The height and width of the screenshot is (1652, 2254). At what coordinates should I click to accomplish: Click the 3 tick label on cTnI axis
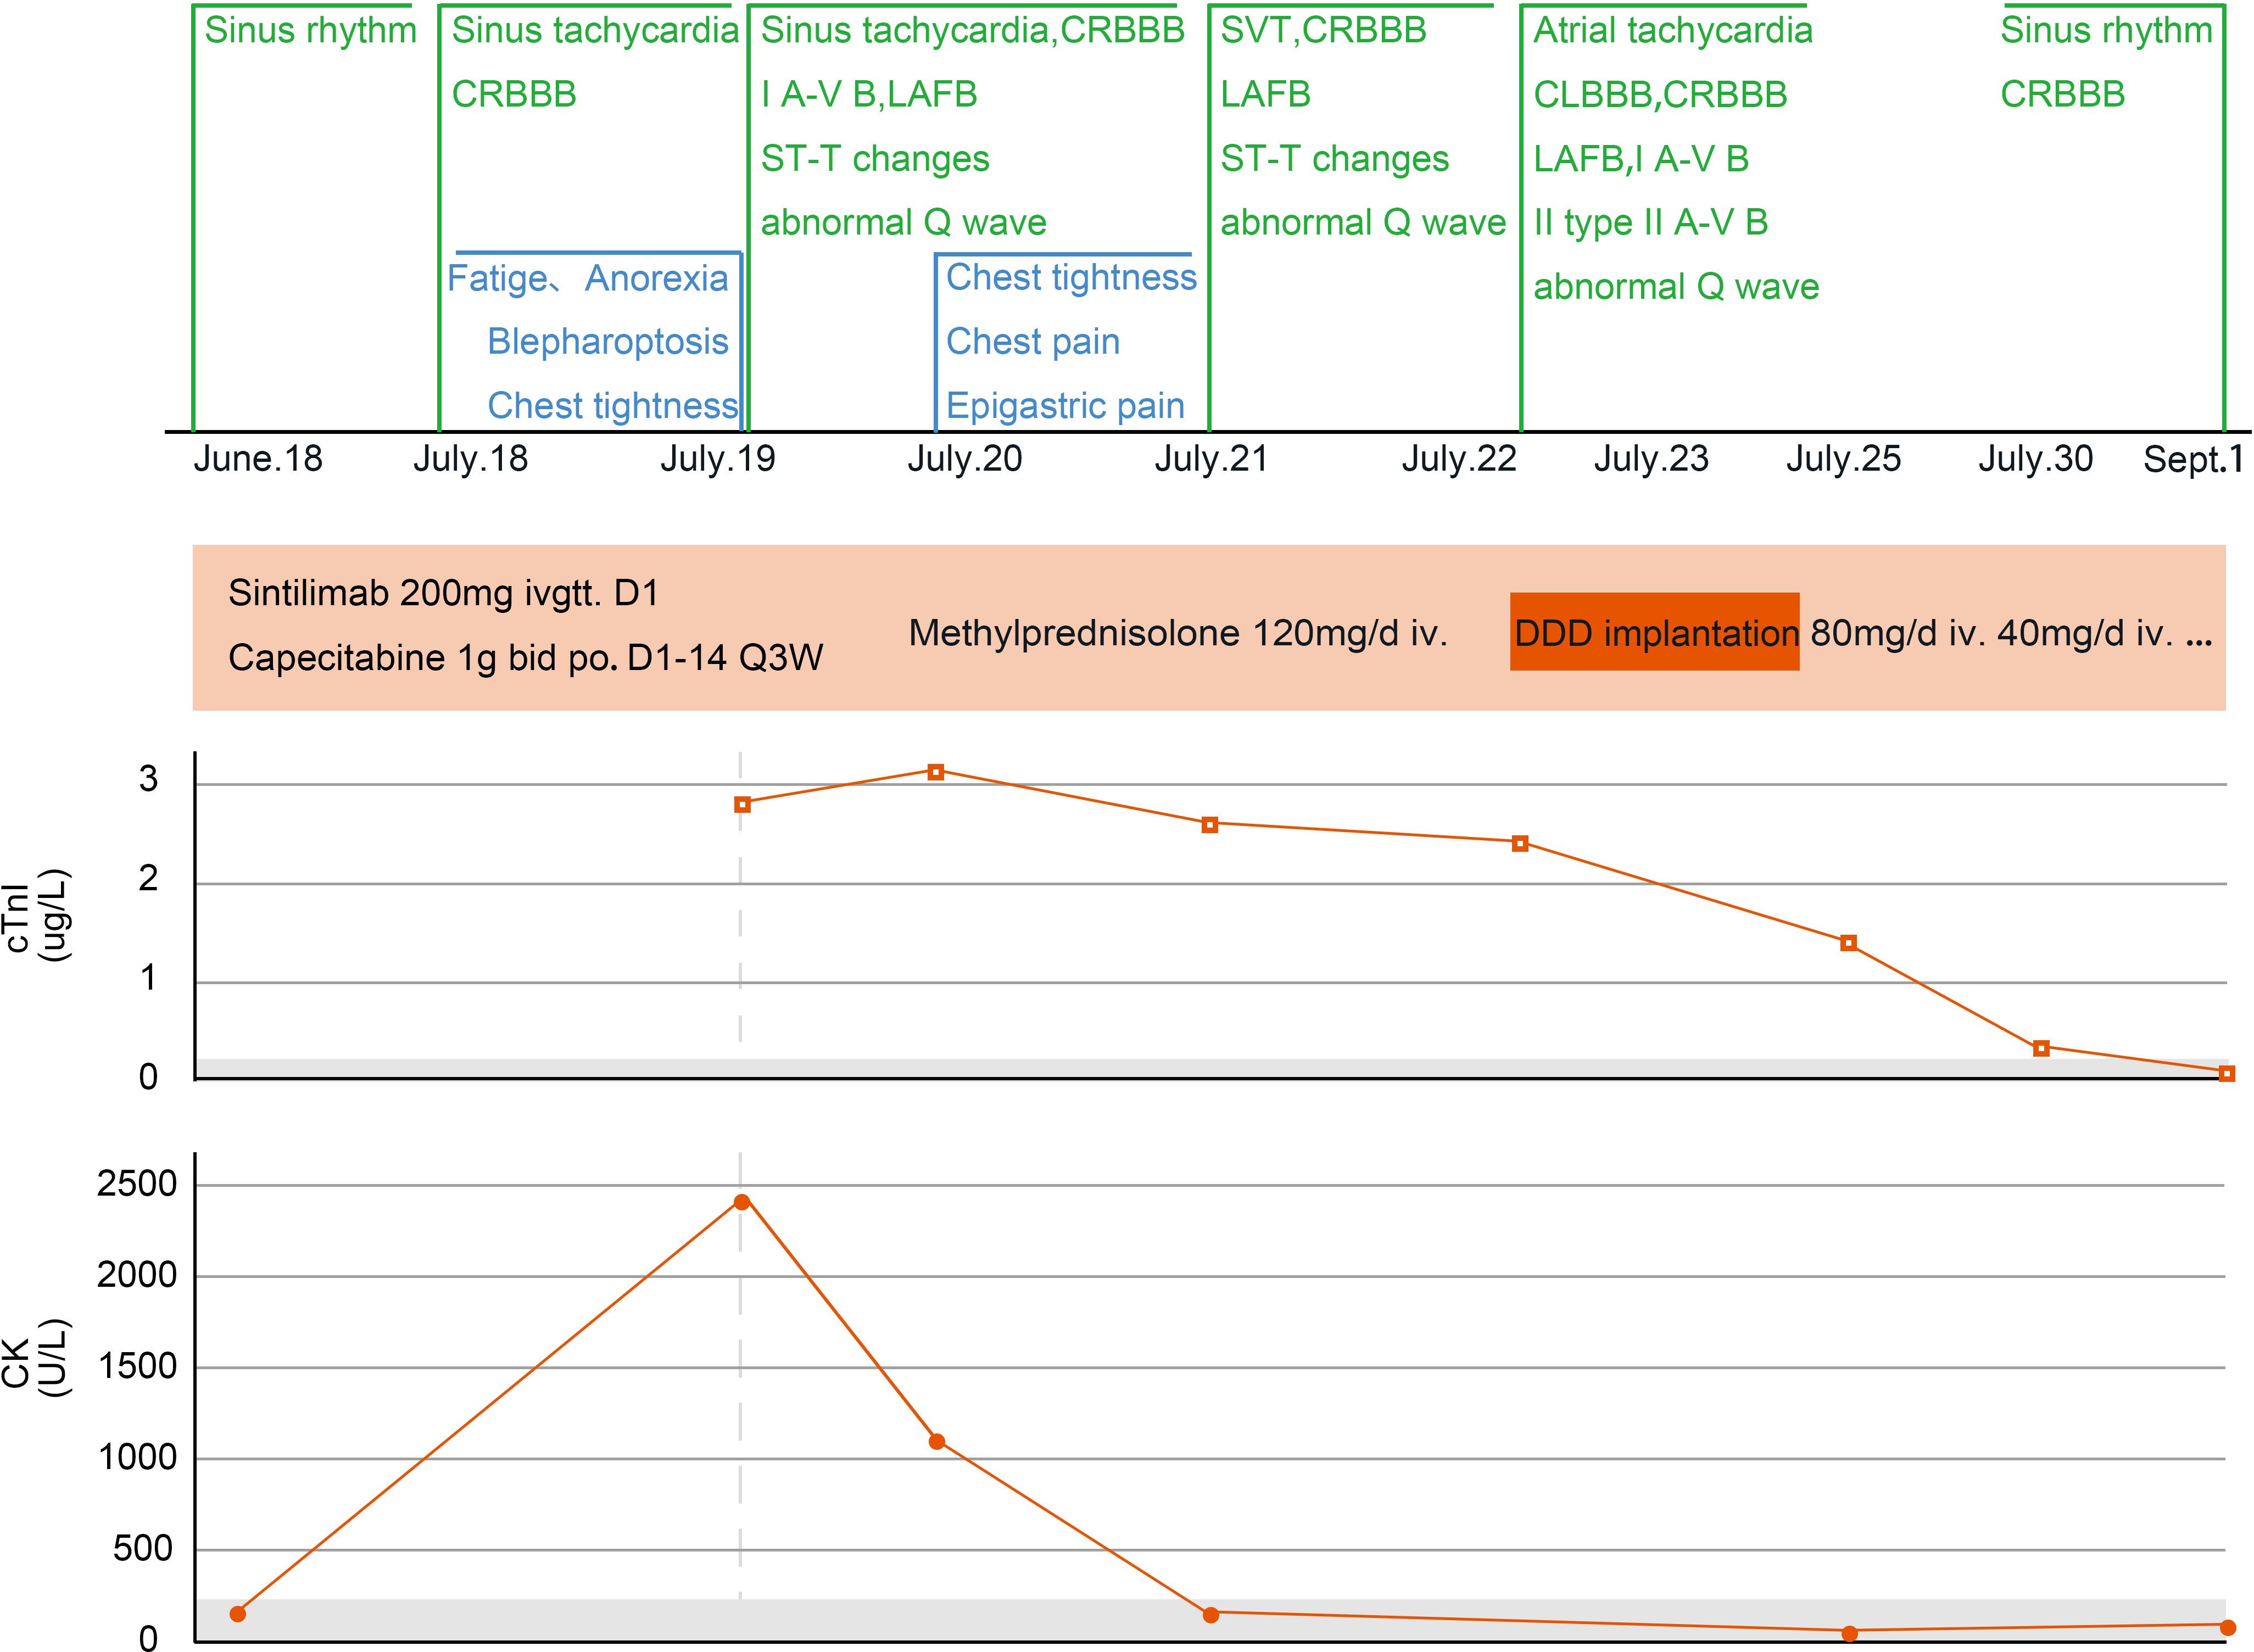point(149,779)
